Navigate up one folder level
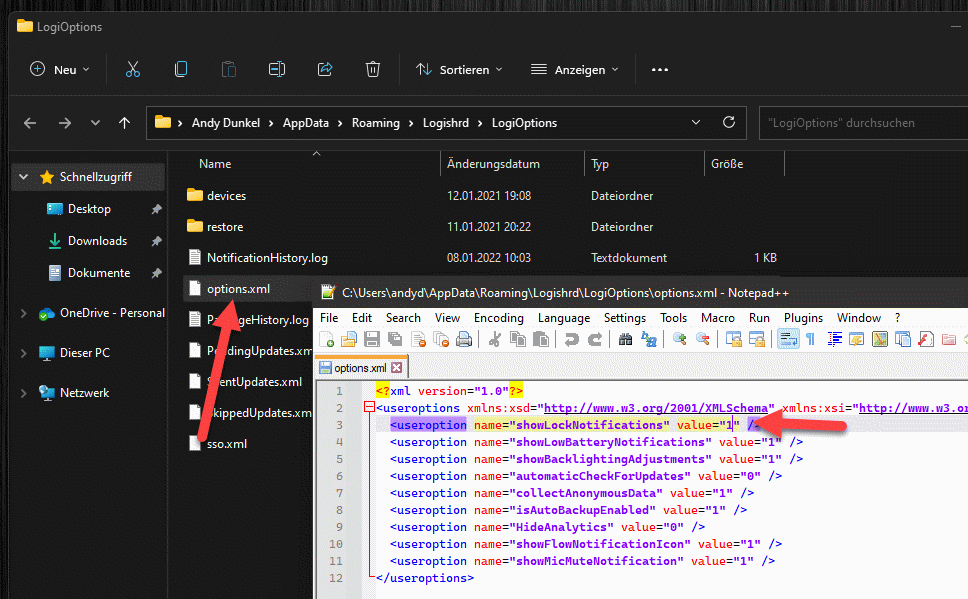 [124, 123]
